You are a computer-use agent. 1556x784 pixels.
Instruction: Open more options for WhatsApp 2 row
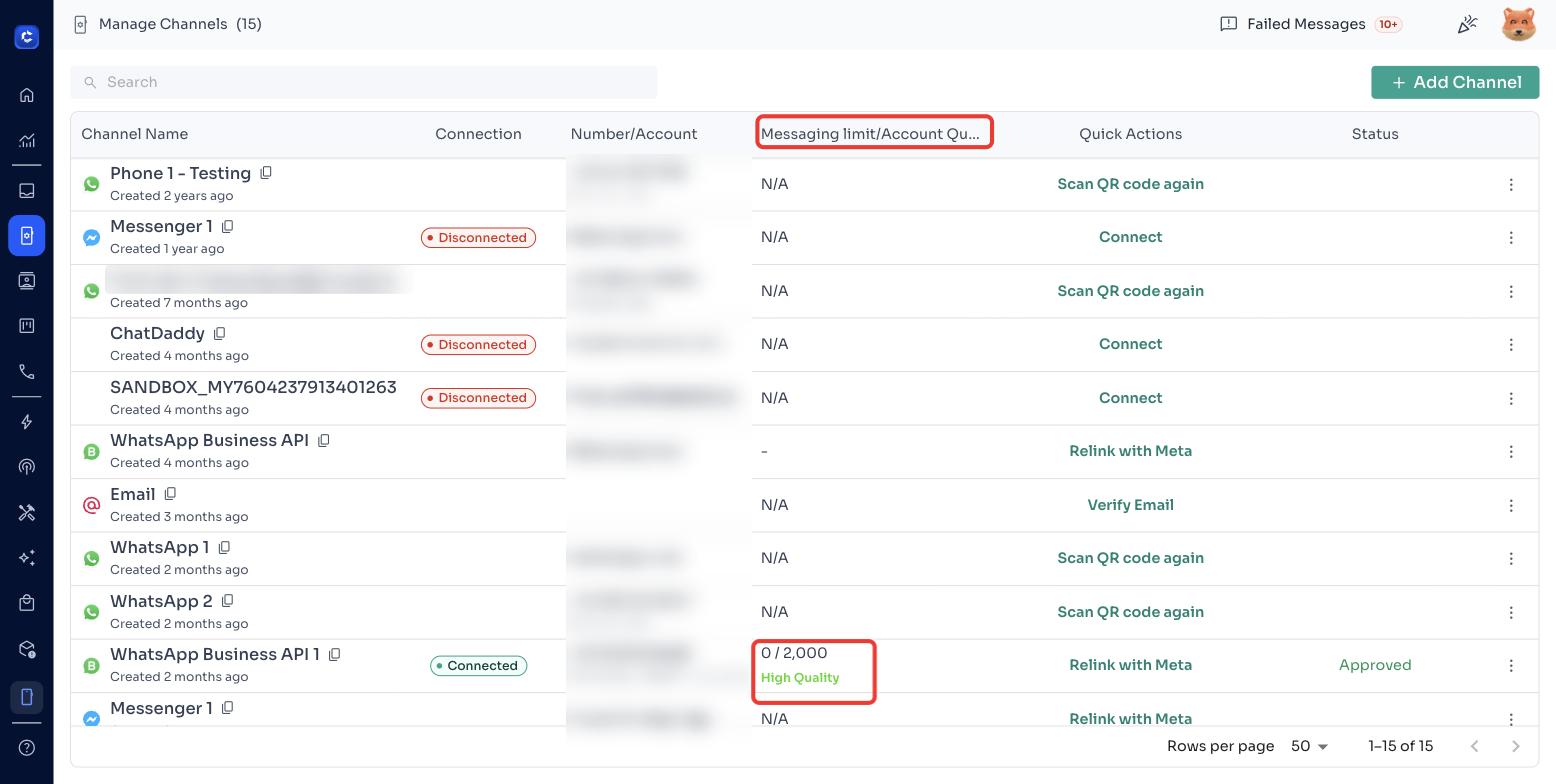point(1511,612)
